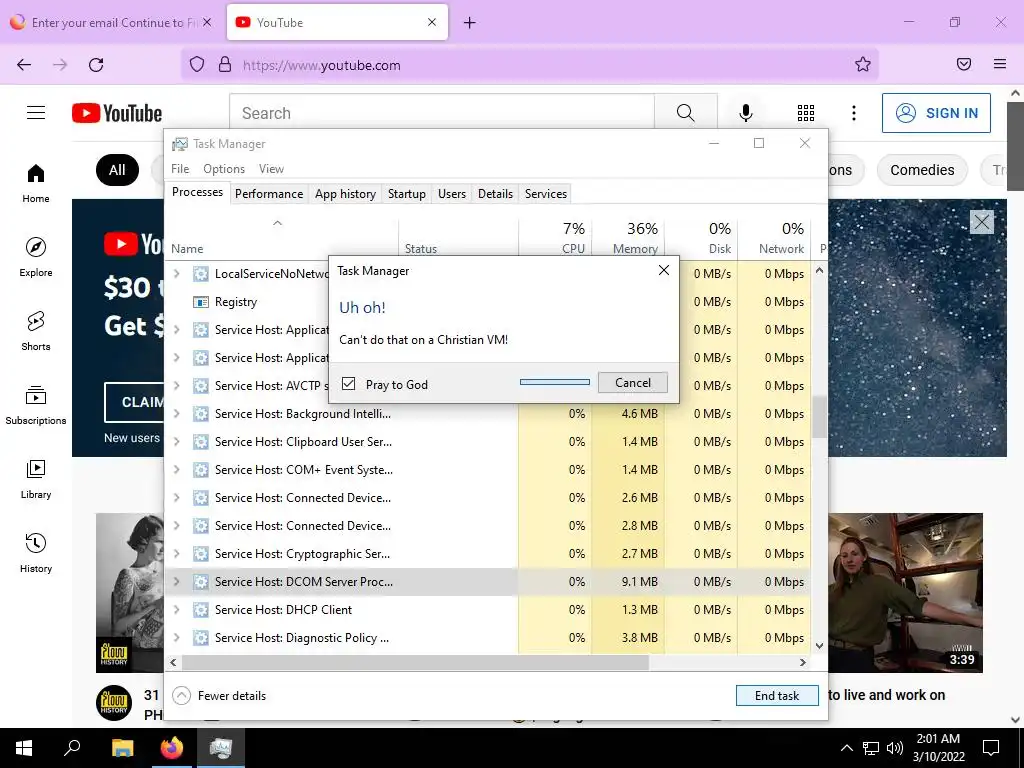Expand Service Host: Background Intelli... row
1024x768 pixels.
click(x=176, y=414)
